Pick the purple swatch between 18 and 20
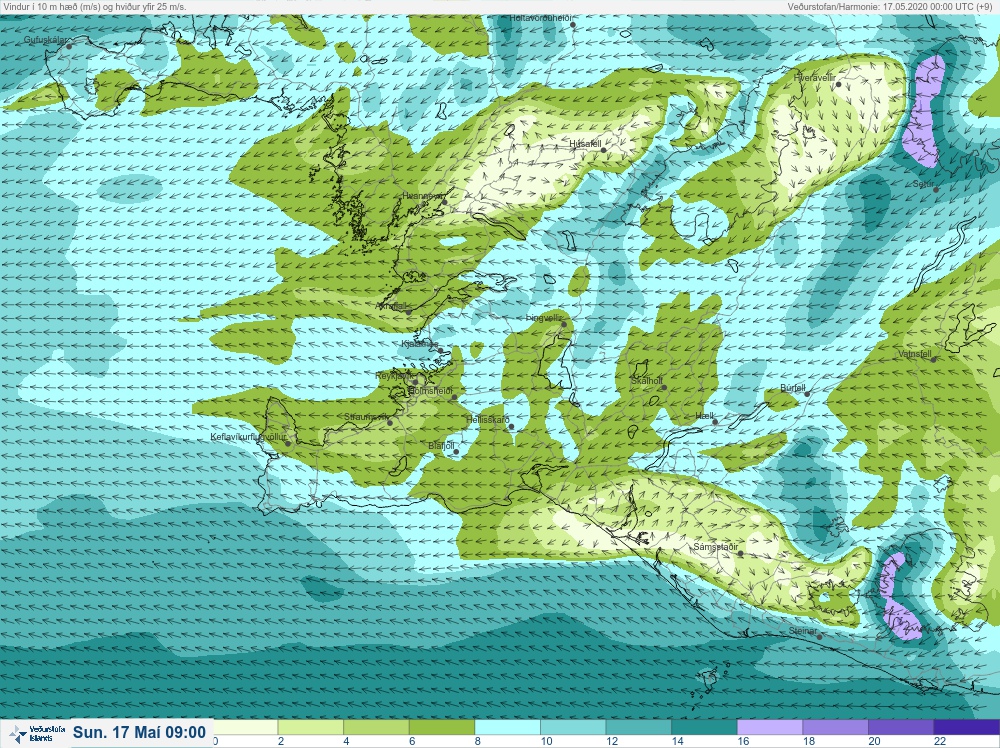This screenshot has width=1000, height=748. coord(836,728)
